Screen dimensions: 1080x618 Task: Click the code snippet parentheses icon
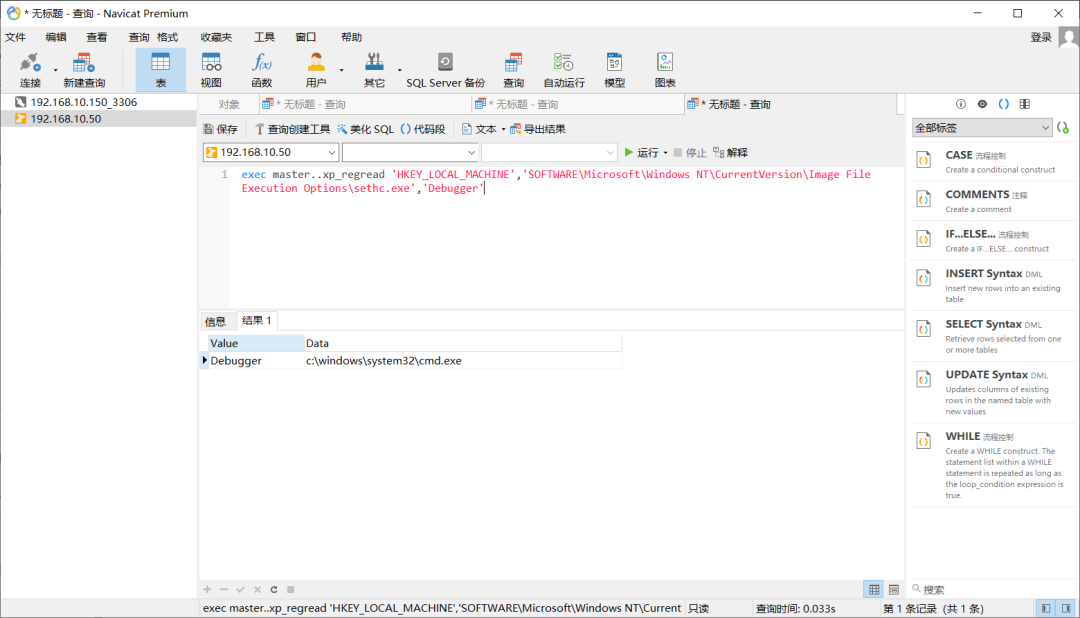[1004, 104]
